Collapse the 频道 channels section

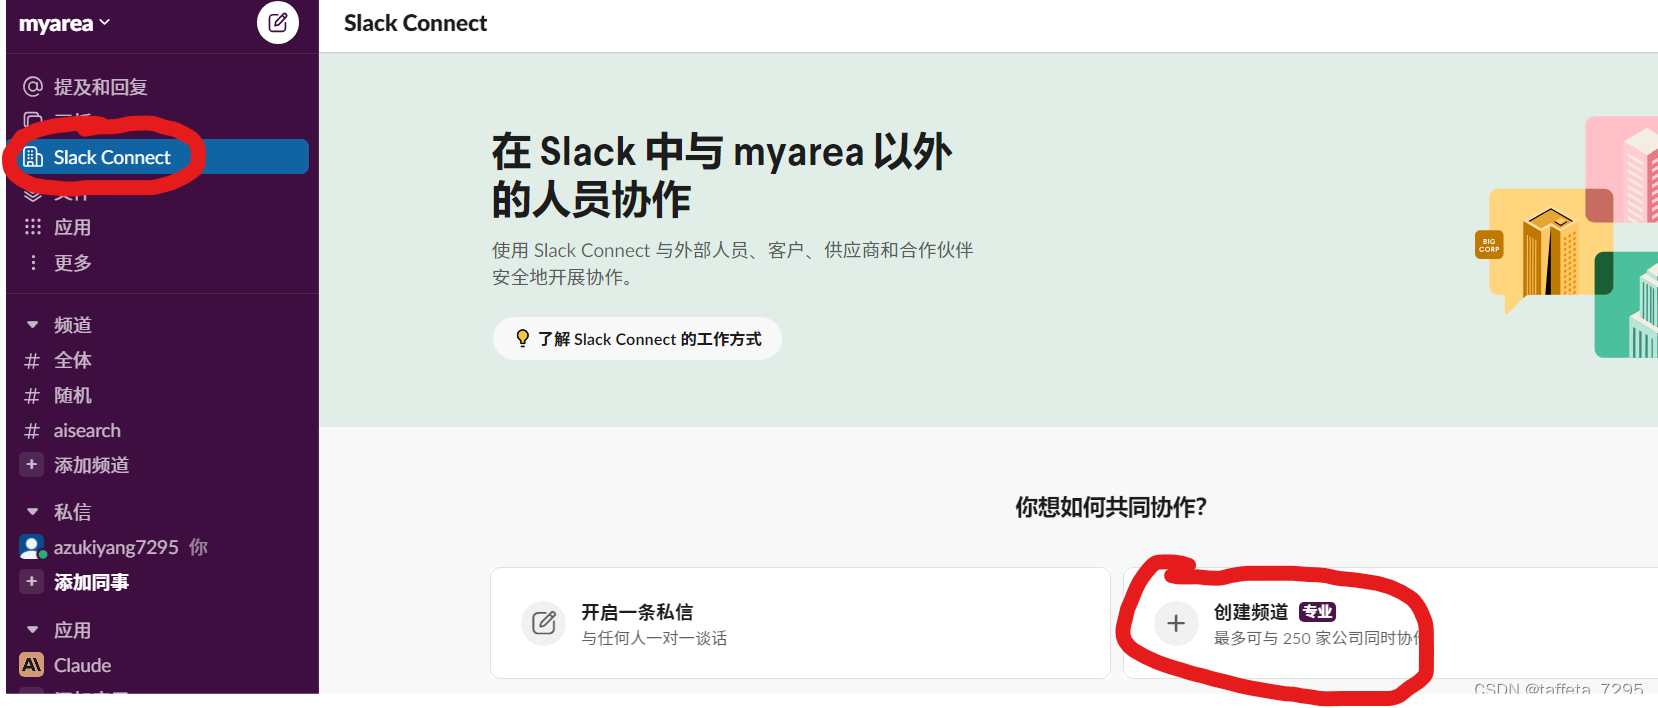32,325
